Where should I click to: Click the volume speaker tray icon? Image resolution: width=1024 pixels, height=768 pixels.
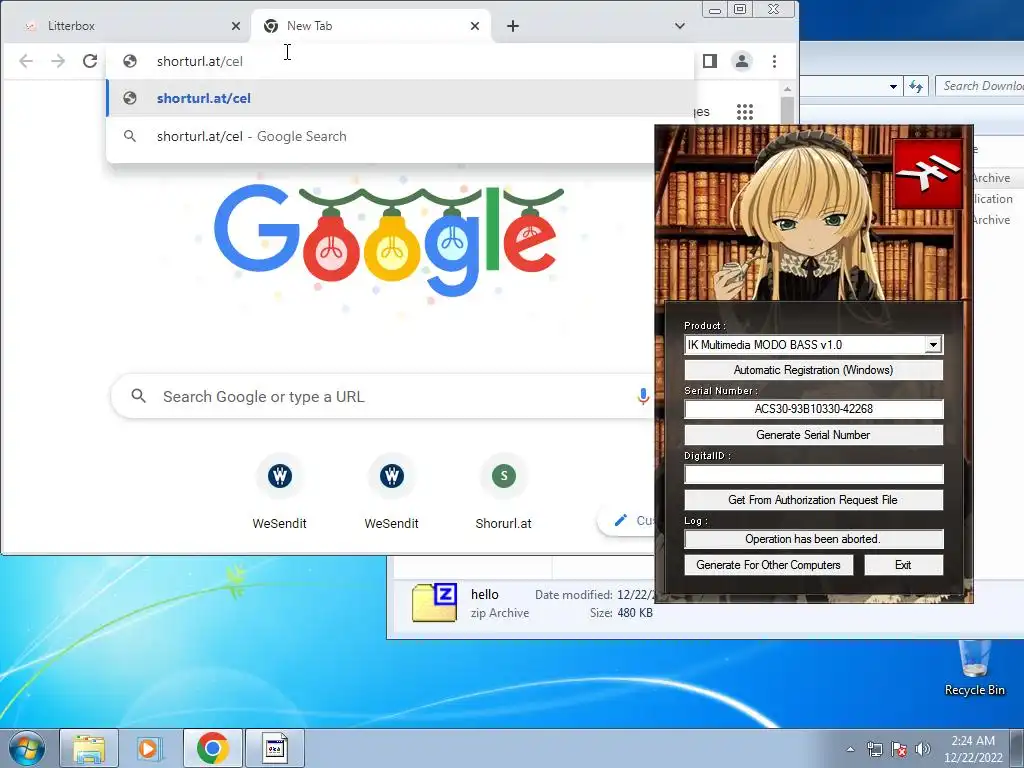[923, 749]
